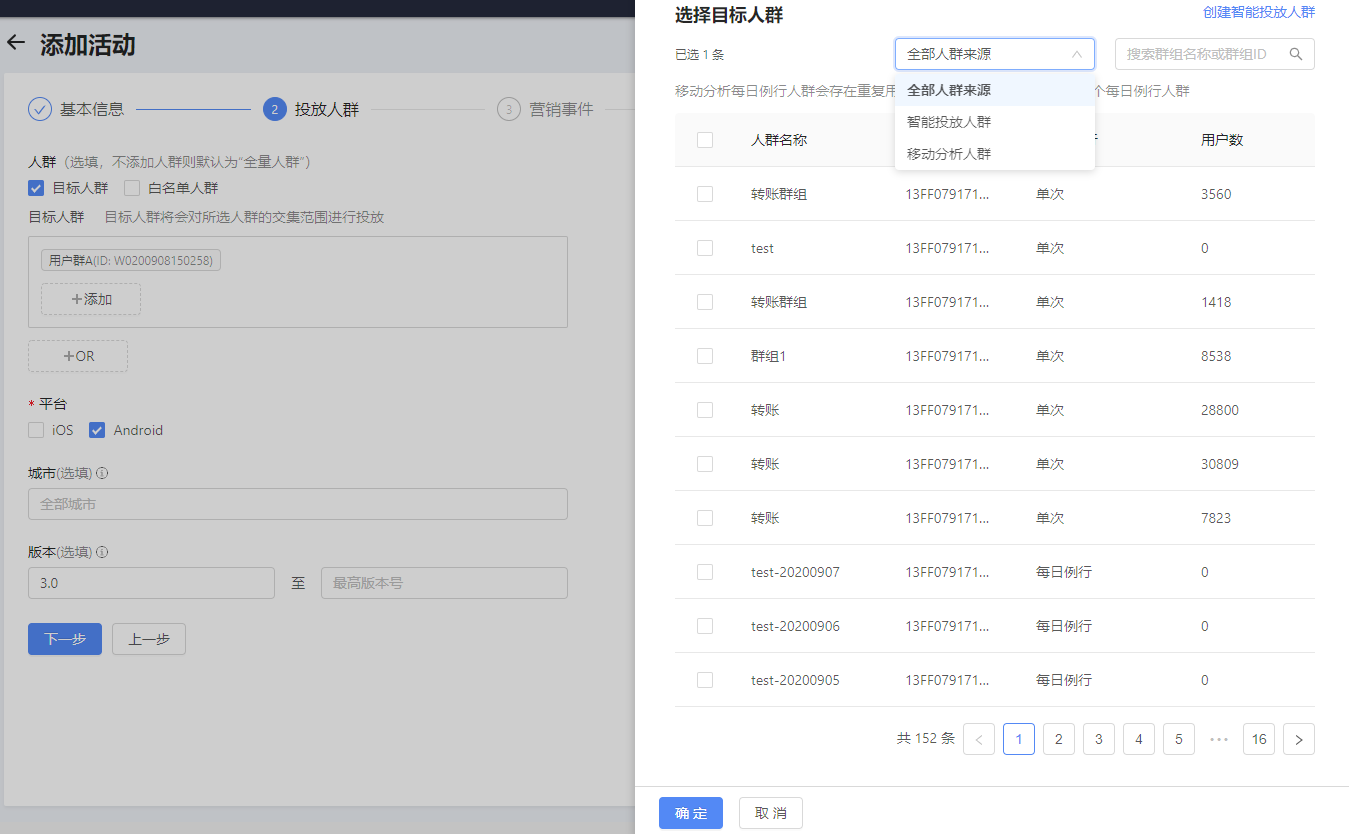
Task: Focus the 搜索群组名称或群组ID search field
Action: 1215,54
